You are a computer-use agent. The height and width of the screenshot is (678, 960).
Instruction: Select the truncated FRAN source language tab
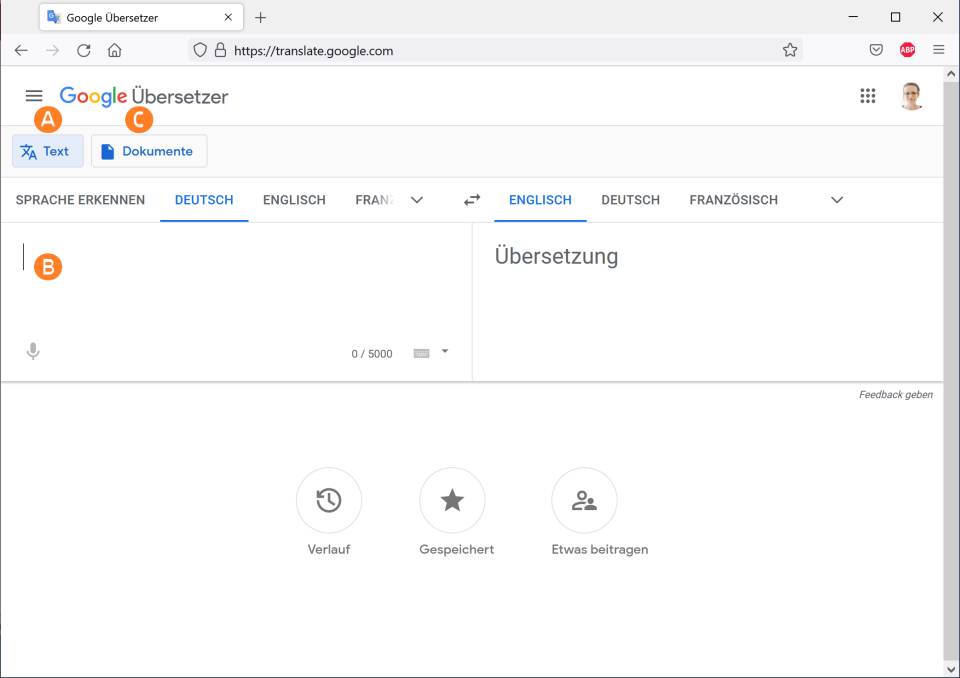tap(374, 200)
